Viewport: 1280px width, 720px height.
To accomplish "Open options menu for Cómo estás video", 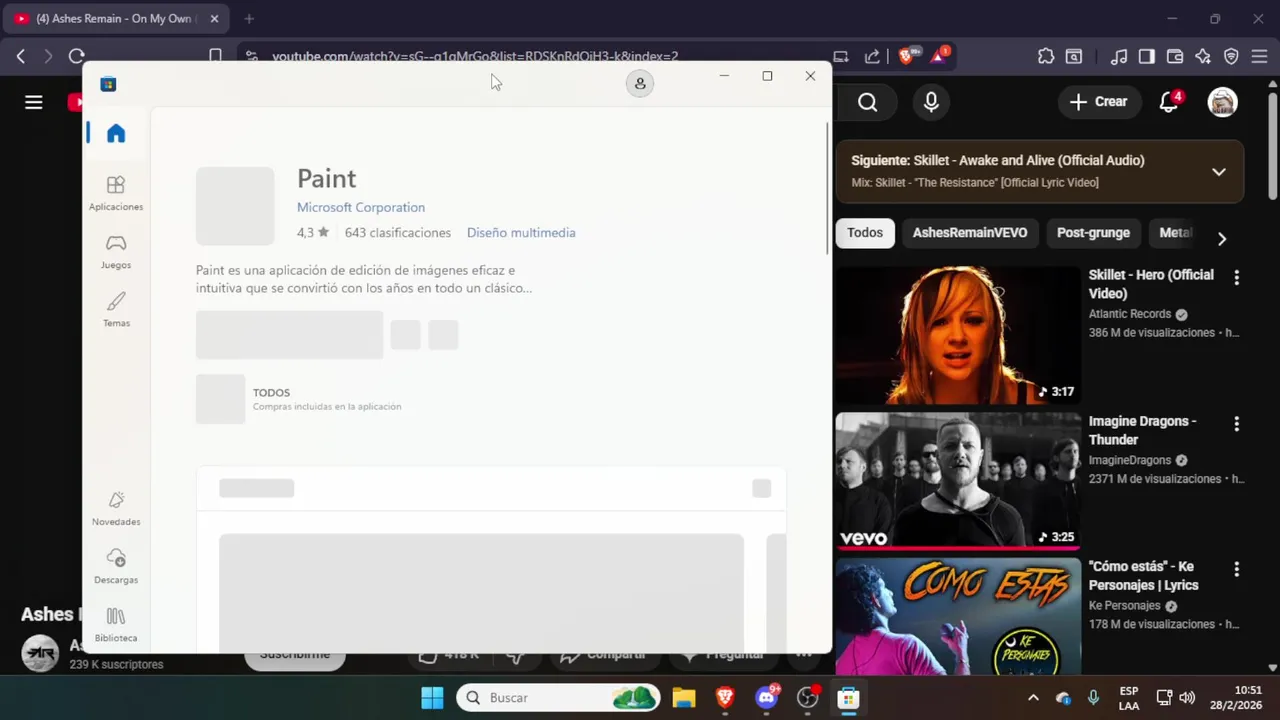I will [x=1236, y=570].
